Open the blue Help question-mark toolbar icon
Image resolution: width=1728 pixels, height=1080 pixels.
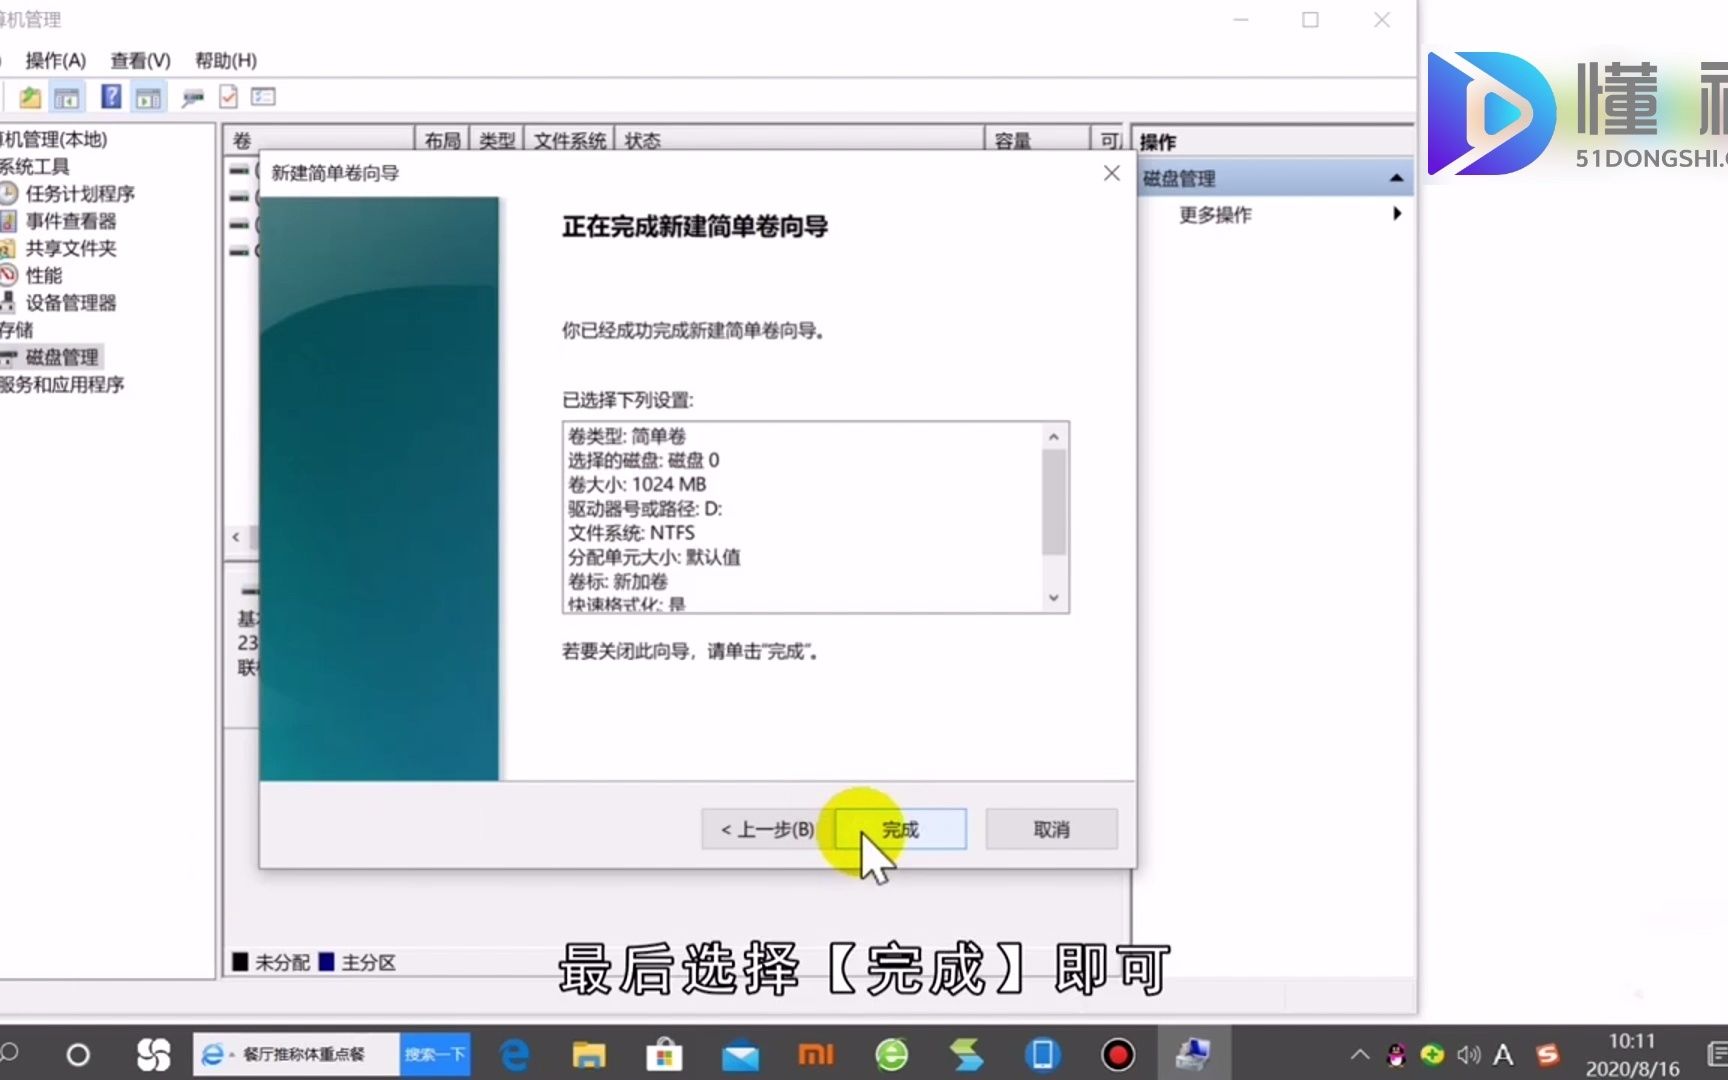click(x=111, y=97)
